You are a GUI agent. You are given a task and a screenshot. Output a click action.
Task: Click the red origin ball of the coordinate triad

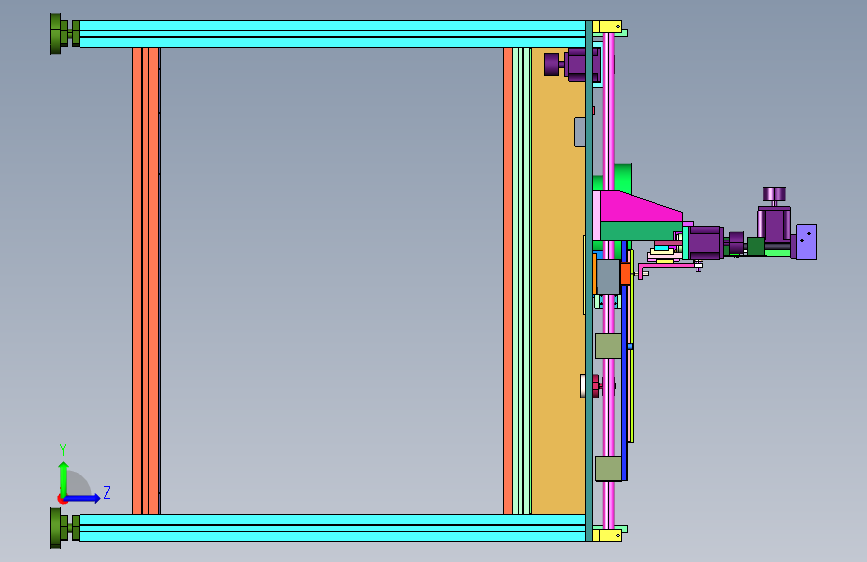point(62,499)
